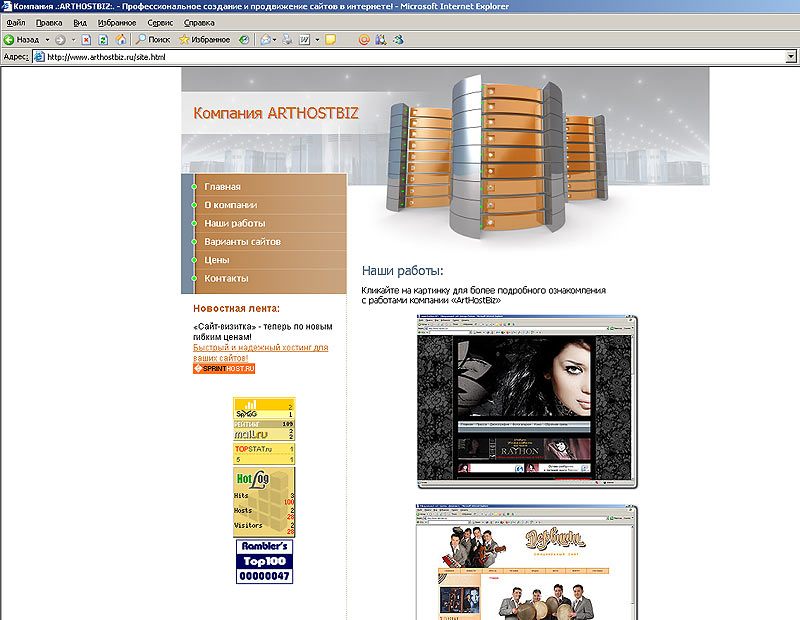This screenshot has width=800, height=620.
Task: Open the О компании page link
Action: [231, 205]
